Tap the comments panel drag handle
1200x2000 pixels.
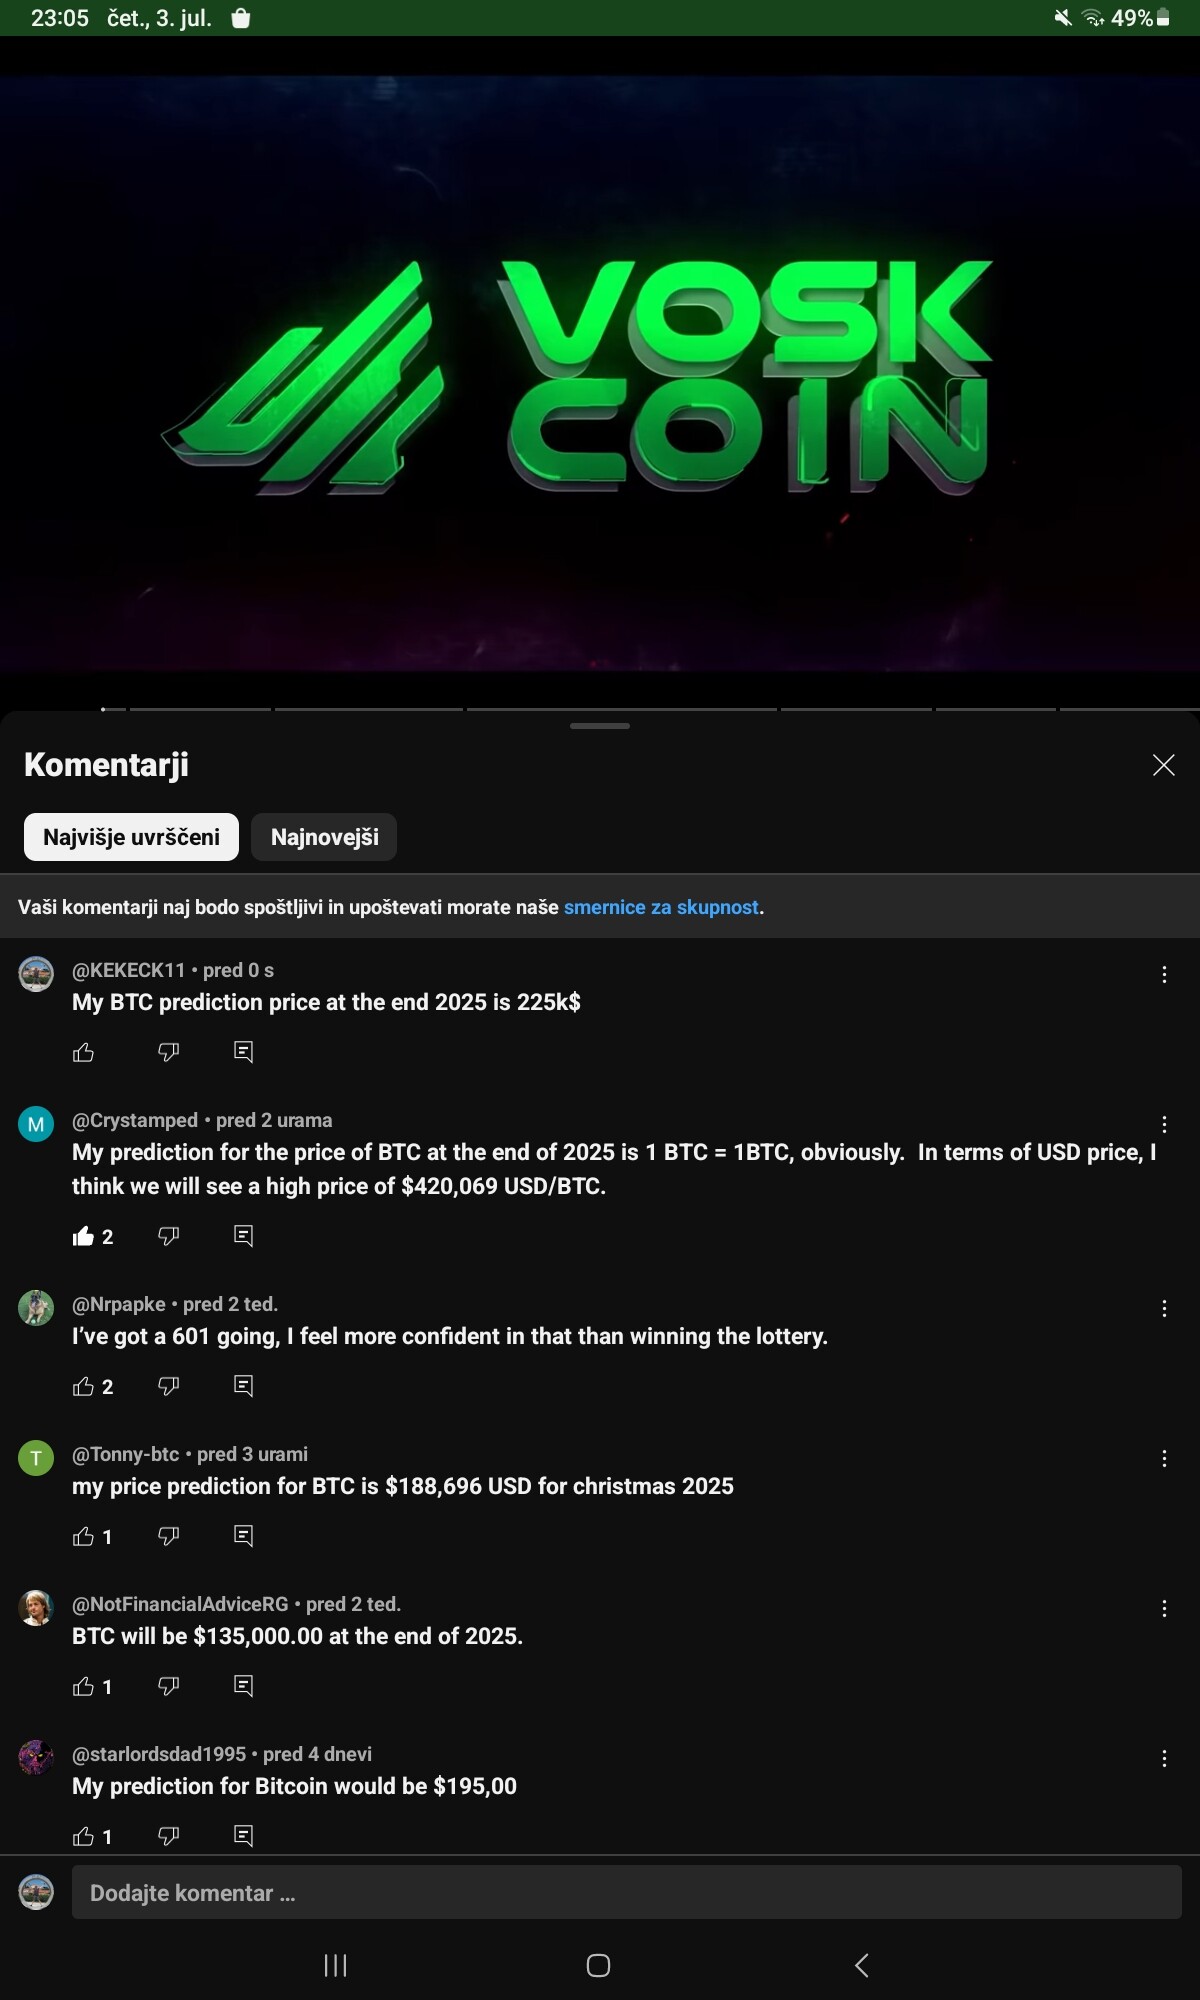pos(600,726)
